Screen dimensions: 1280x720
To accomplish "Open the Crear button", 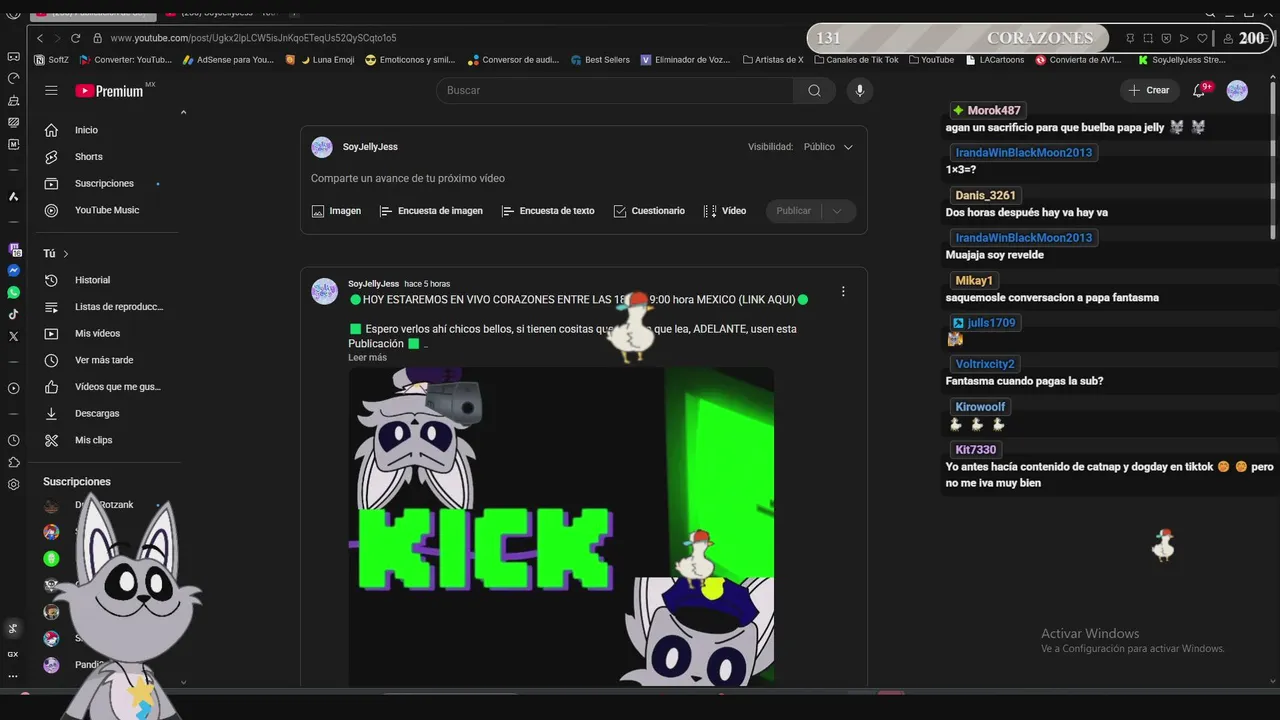I will pos(1149,90).
